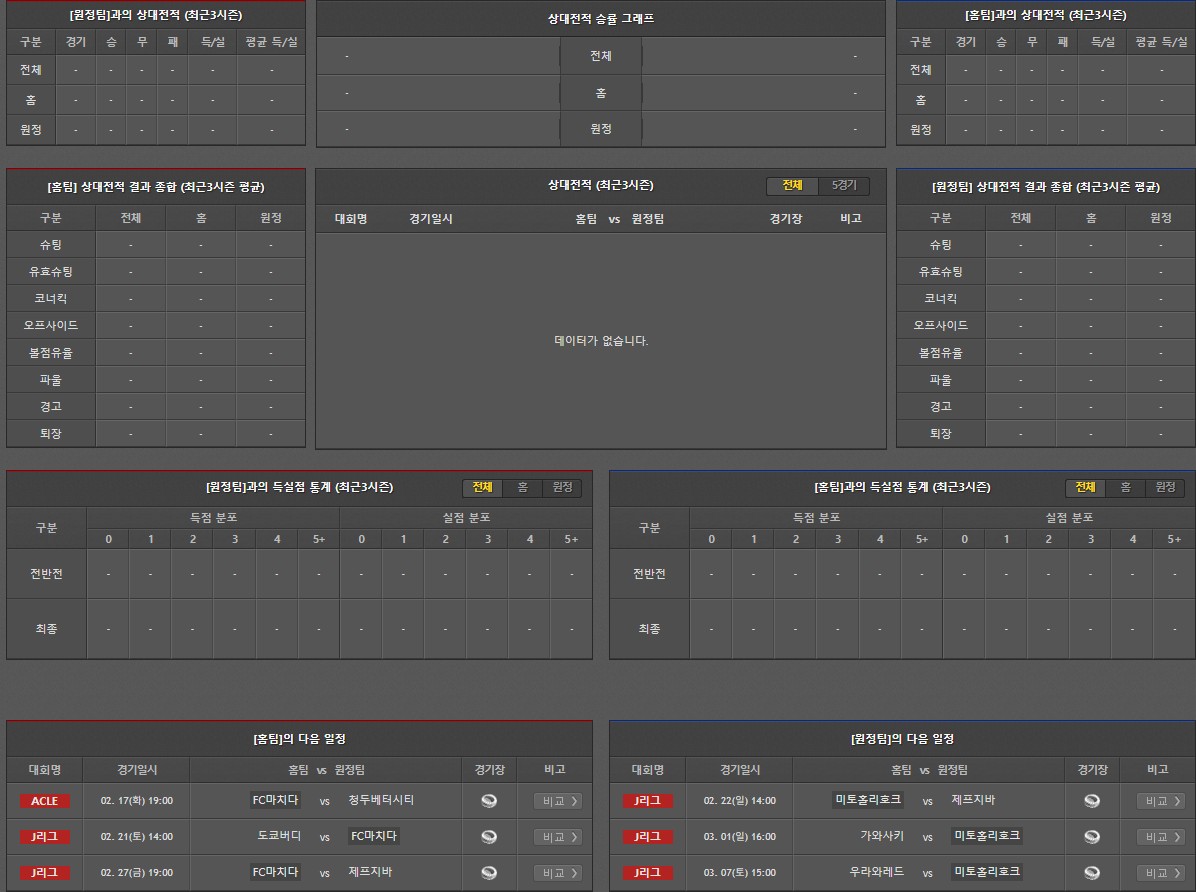The height and width of the screenshot is (892, 1196).
Task: Click team name 청두베터시티 in home schedule
Action: pos(381,800)
